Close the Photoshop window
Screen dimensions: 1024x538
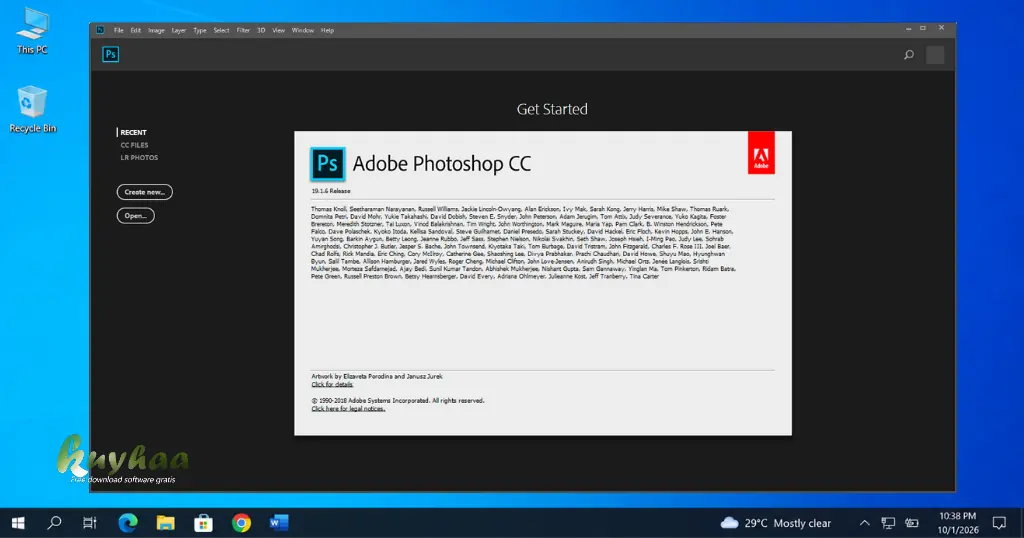pos(941,28)
